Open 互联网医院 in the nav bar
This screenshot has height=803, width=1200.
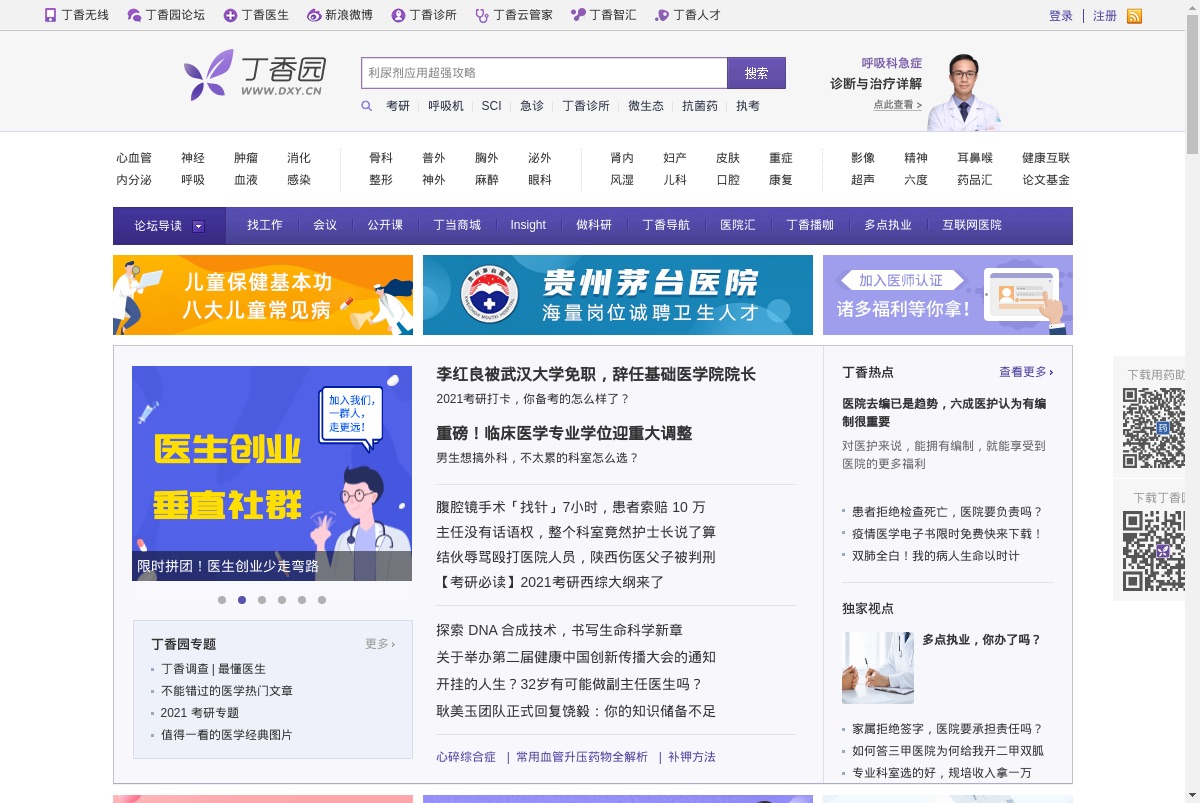click(972, 225)
